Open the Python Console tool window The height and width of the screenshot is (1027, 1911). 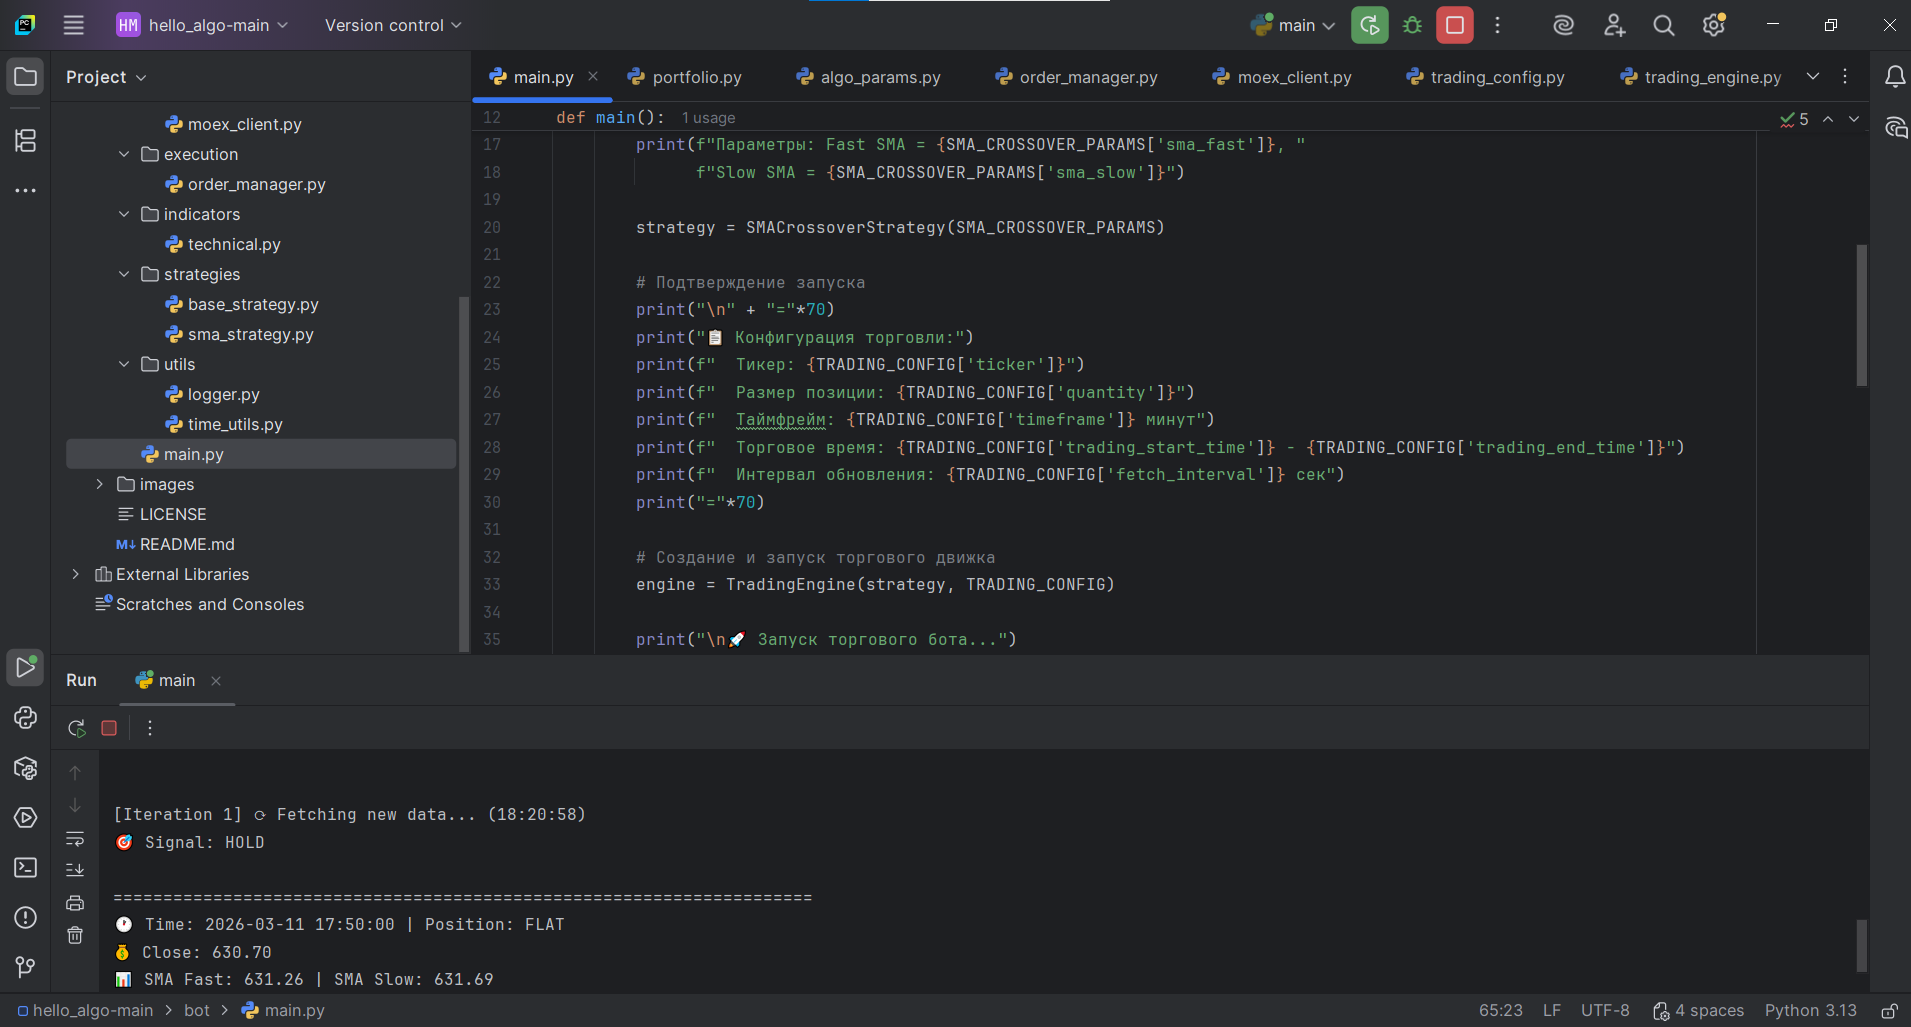coord(25,718)
